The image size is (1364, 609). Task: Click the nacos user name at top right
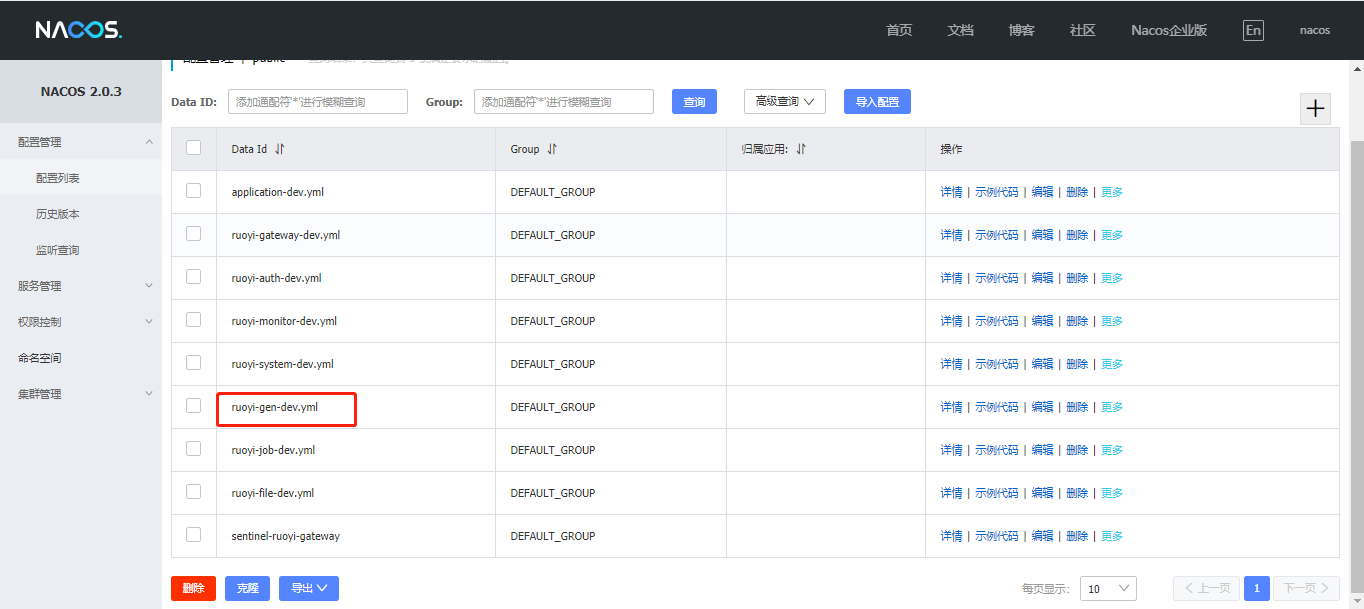1315,30
